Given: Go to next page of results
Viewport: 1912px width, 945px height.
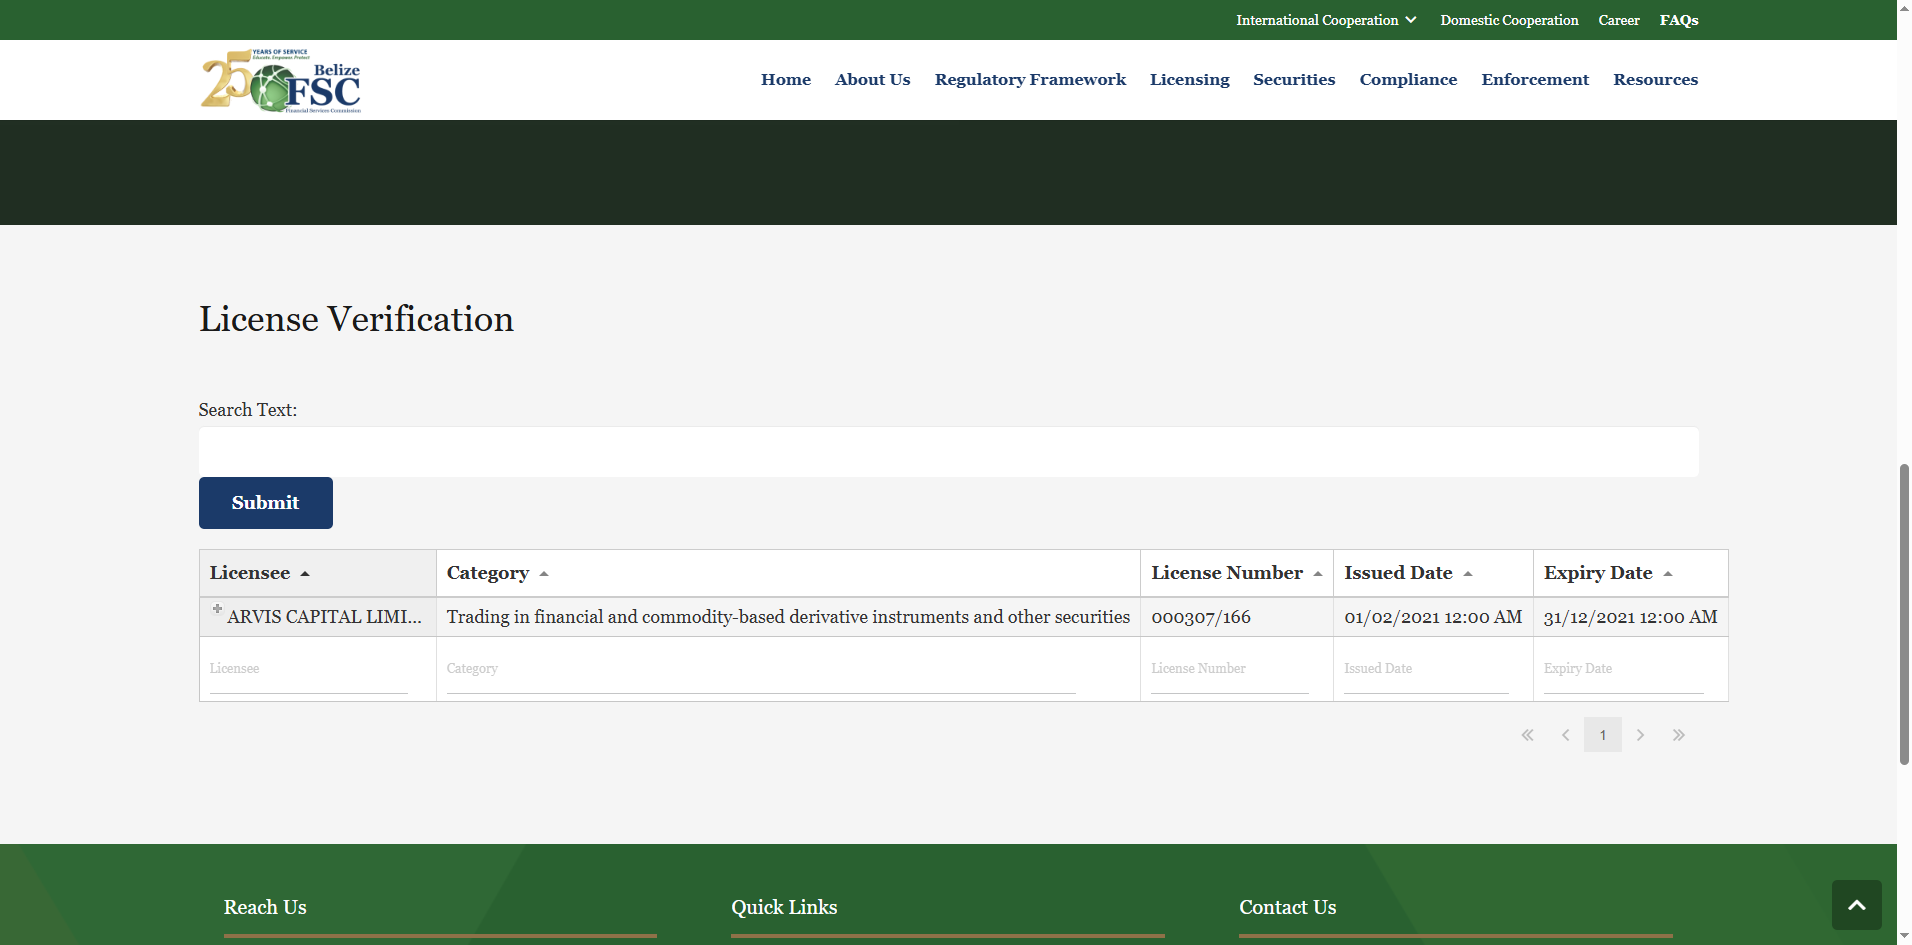Looking at the screenshot, I should (1640, 735).
